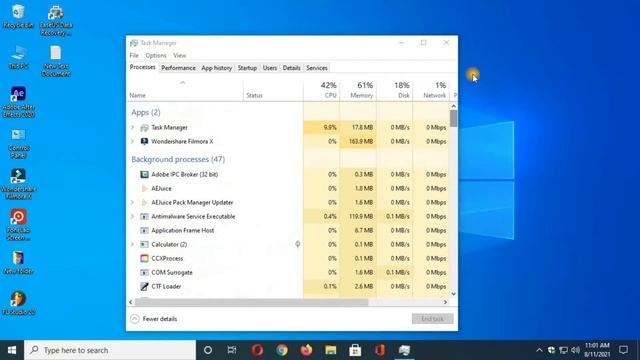The height and width of the screenshot is (360, 640).
Task: Click the End task button
Action: pos(432,319)
